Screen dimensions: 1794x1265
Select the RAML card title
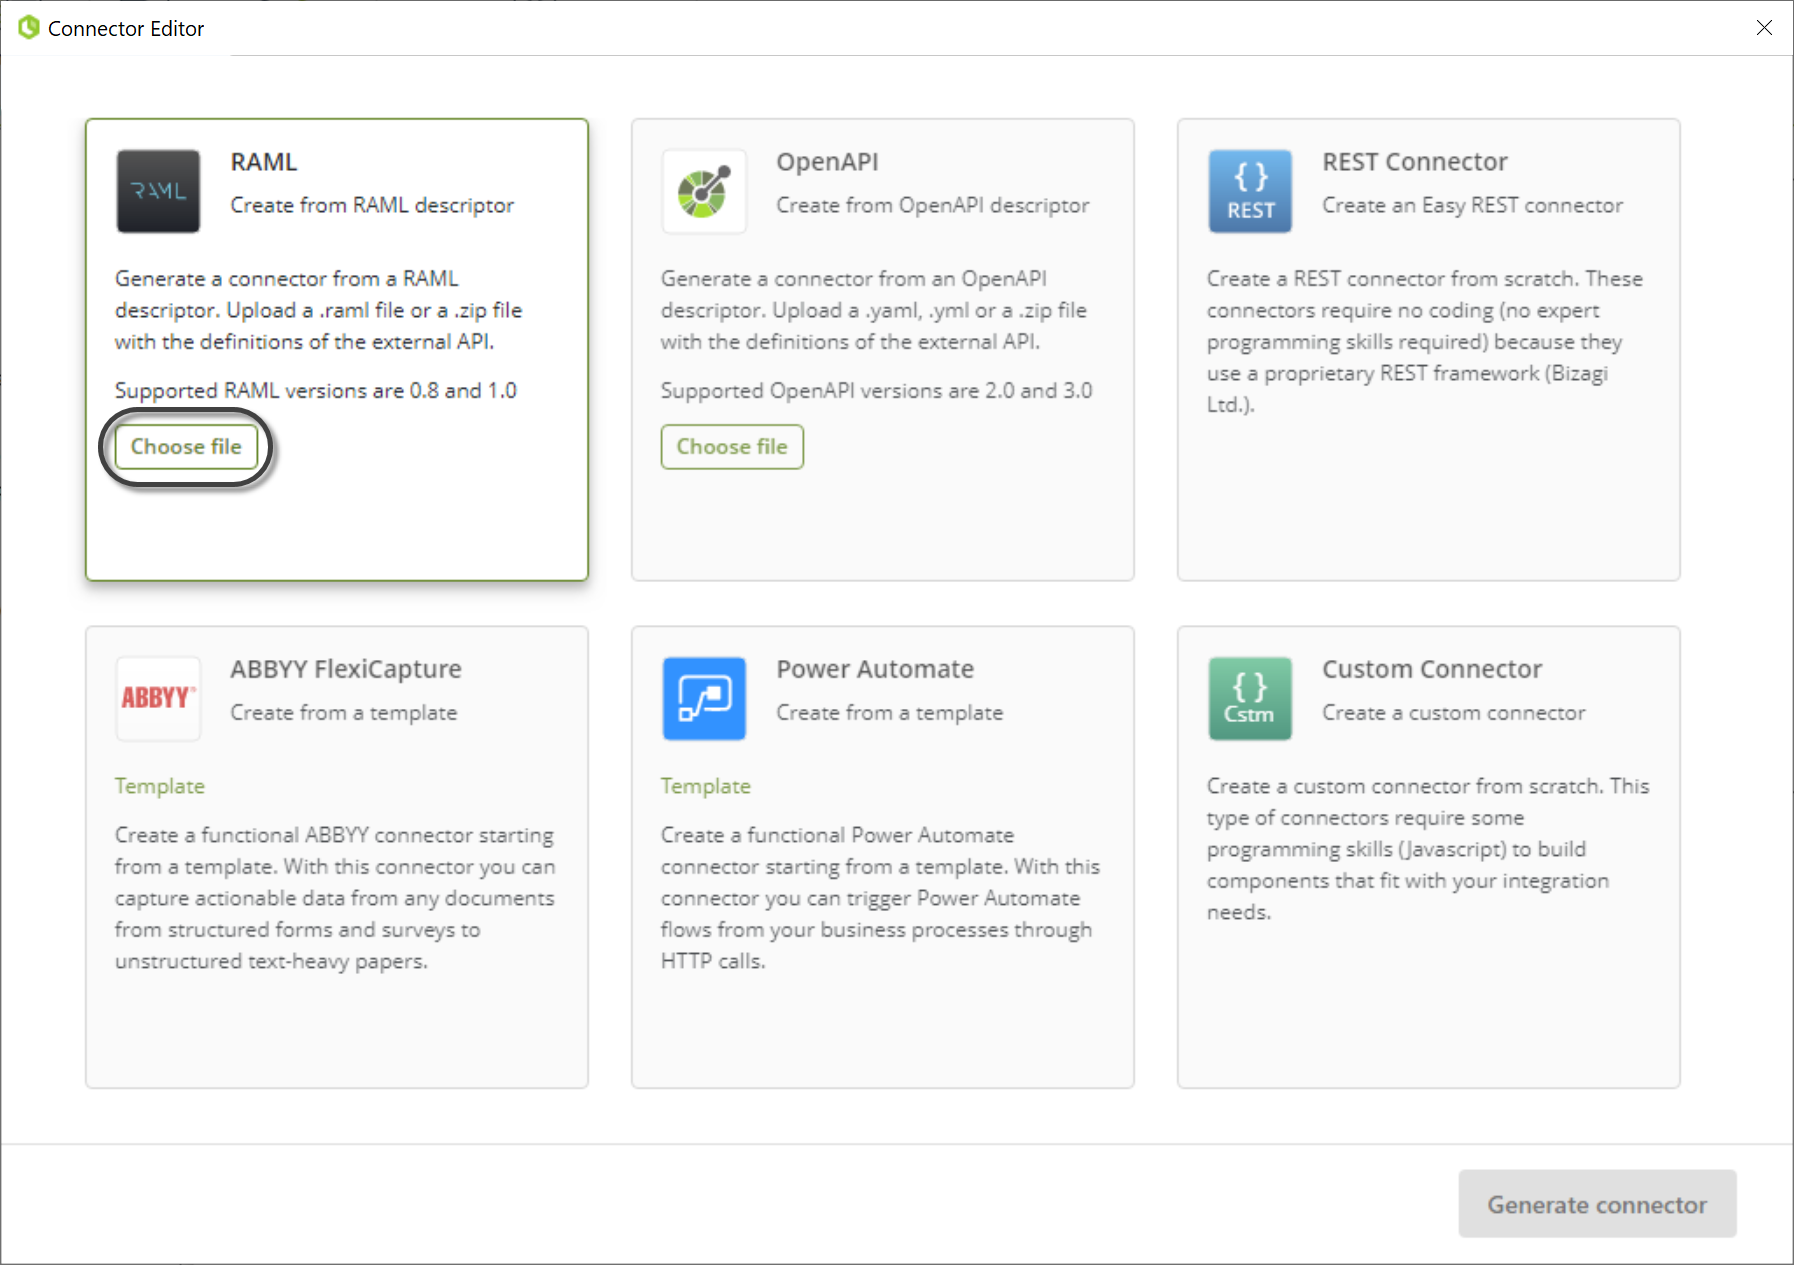pyautogui.click(x=264, y=162)
